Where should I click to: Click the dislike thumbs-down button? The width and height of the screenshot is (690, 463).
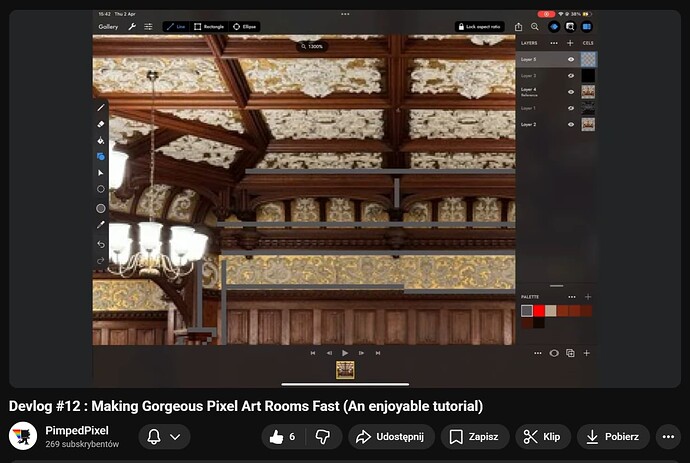click(322, 437)
